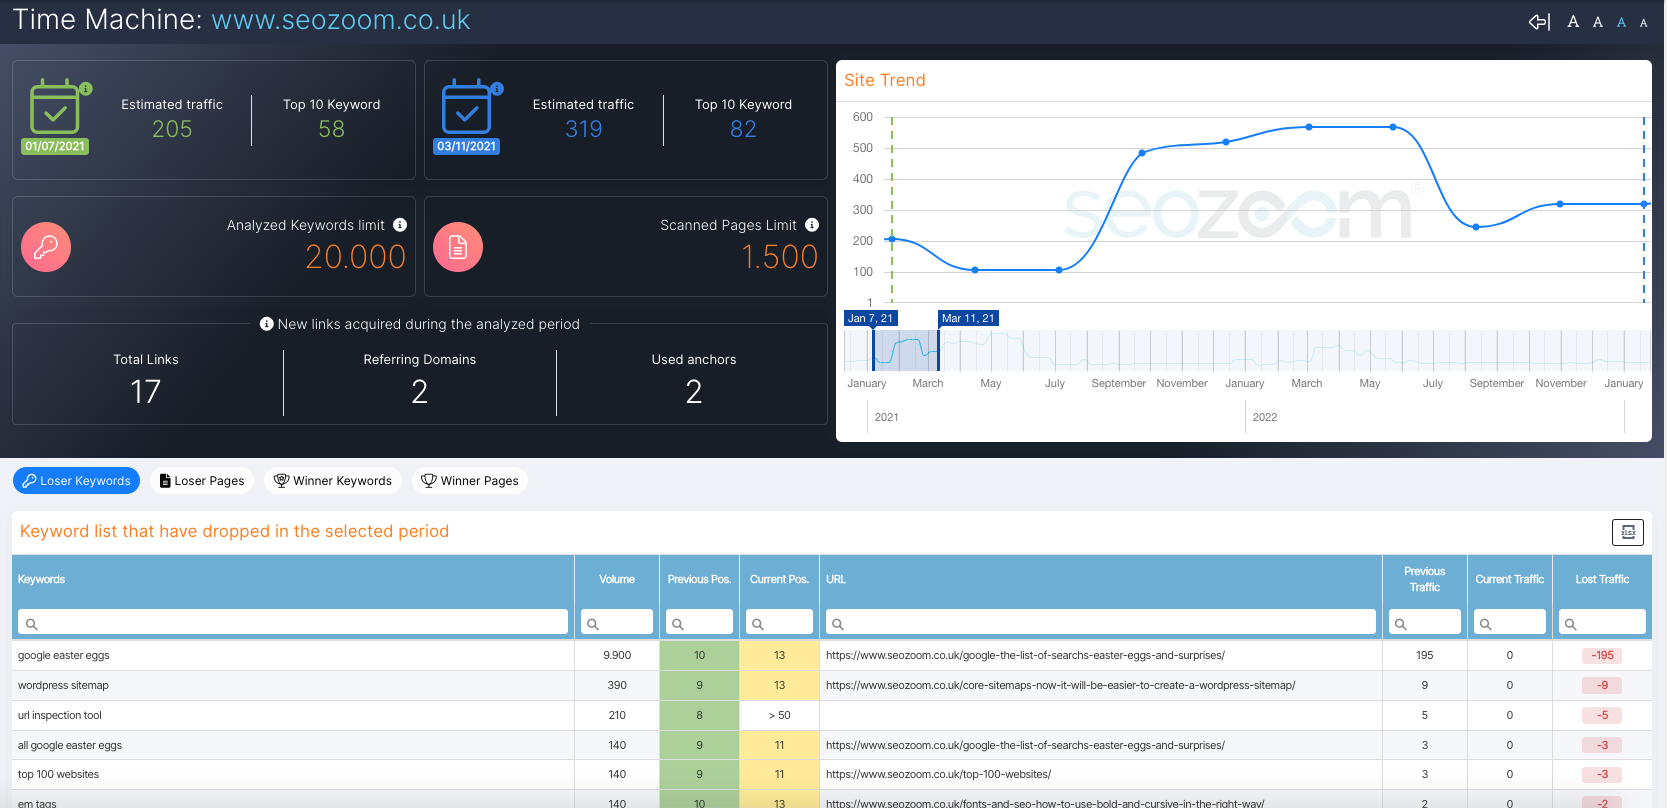
Task: Click the -195 lost traffic badge
Action: tap(1602, 656)
